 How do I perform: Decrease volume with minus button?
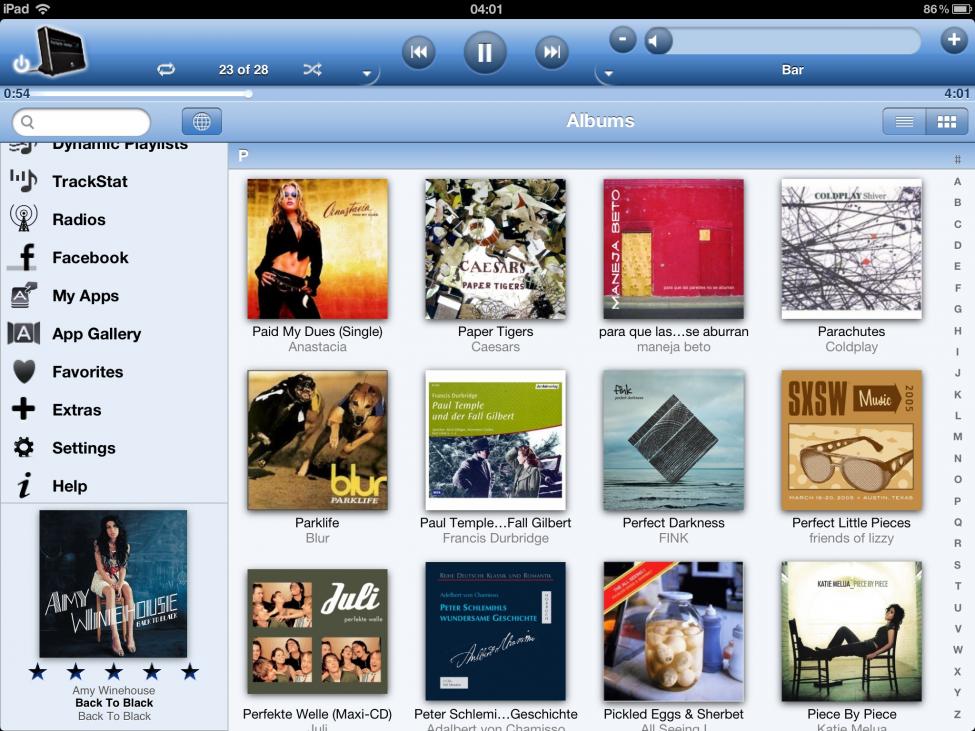(622, 40)
